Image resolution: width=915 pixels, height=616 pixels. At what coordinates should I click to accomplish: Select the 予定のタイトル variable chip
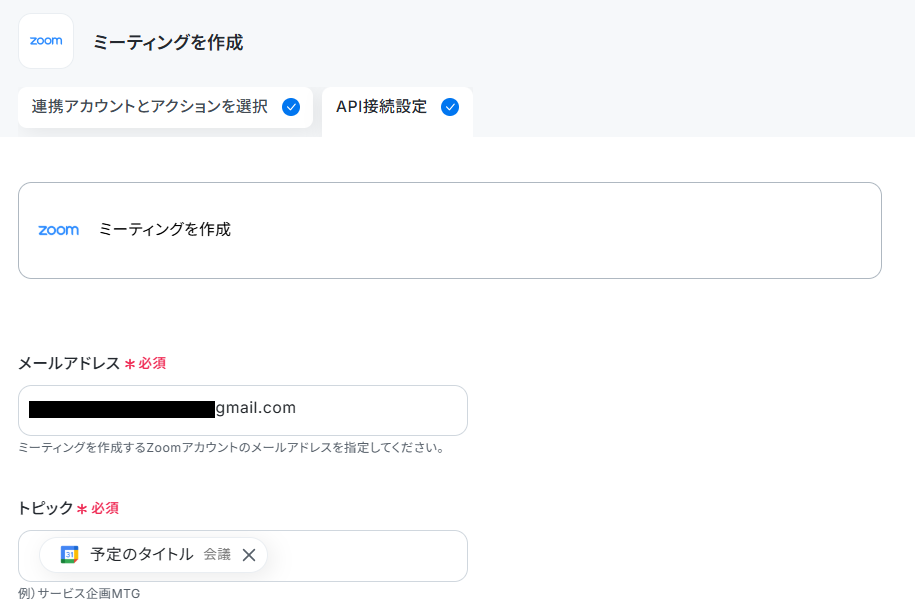click(x=153, y=555)
